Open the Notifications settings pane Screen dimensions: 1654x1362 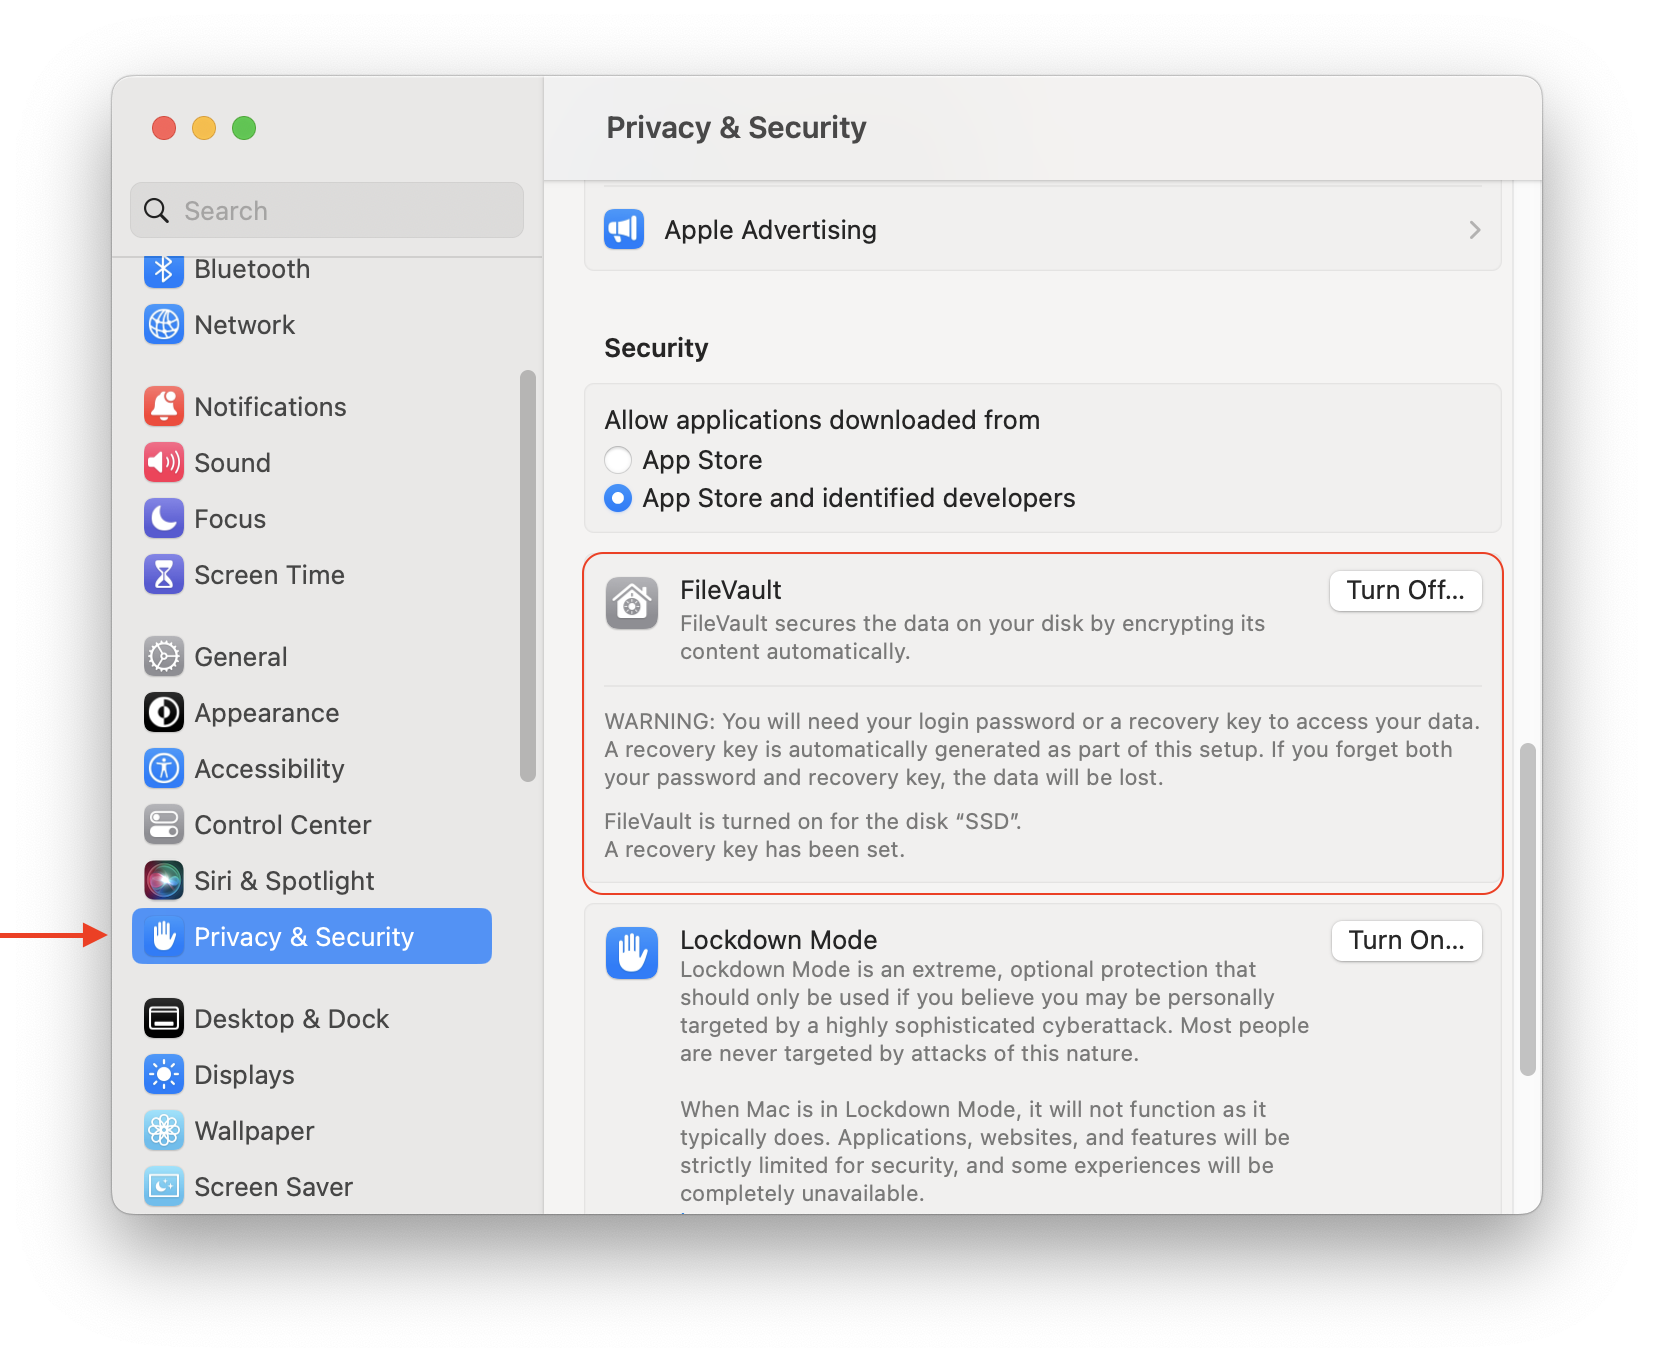(x=312, y=407)
